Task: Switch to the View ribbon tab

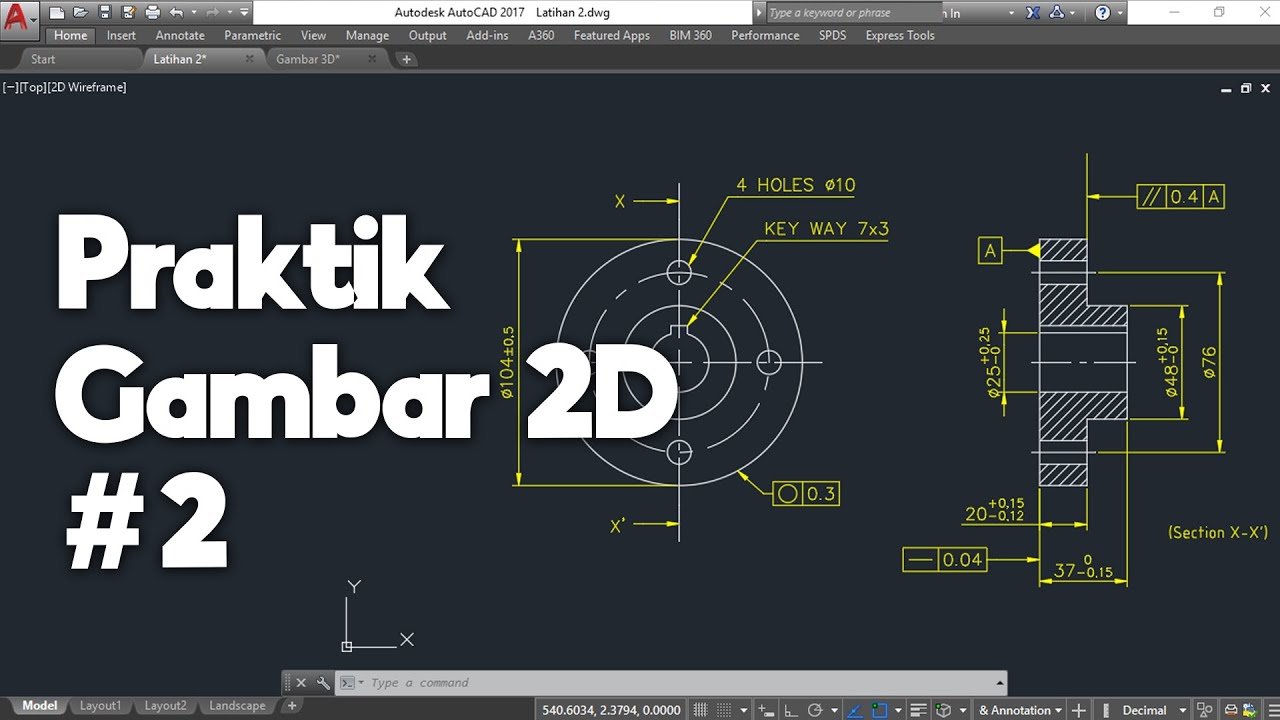Action: [x=313, y=35]
